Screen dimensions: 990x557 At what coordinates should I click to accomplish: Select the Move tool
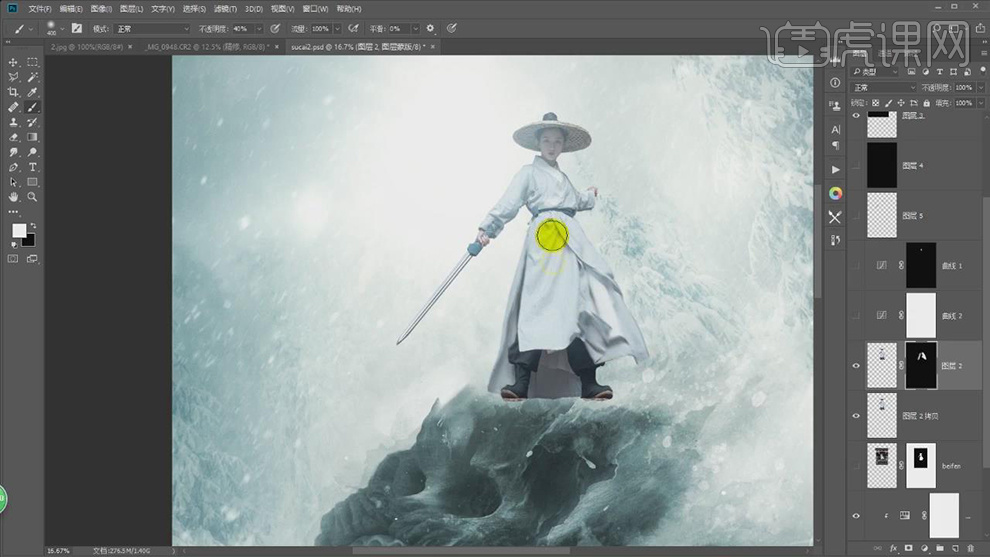(13, 62)
